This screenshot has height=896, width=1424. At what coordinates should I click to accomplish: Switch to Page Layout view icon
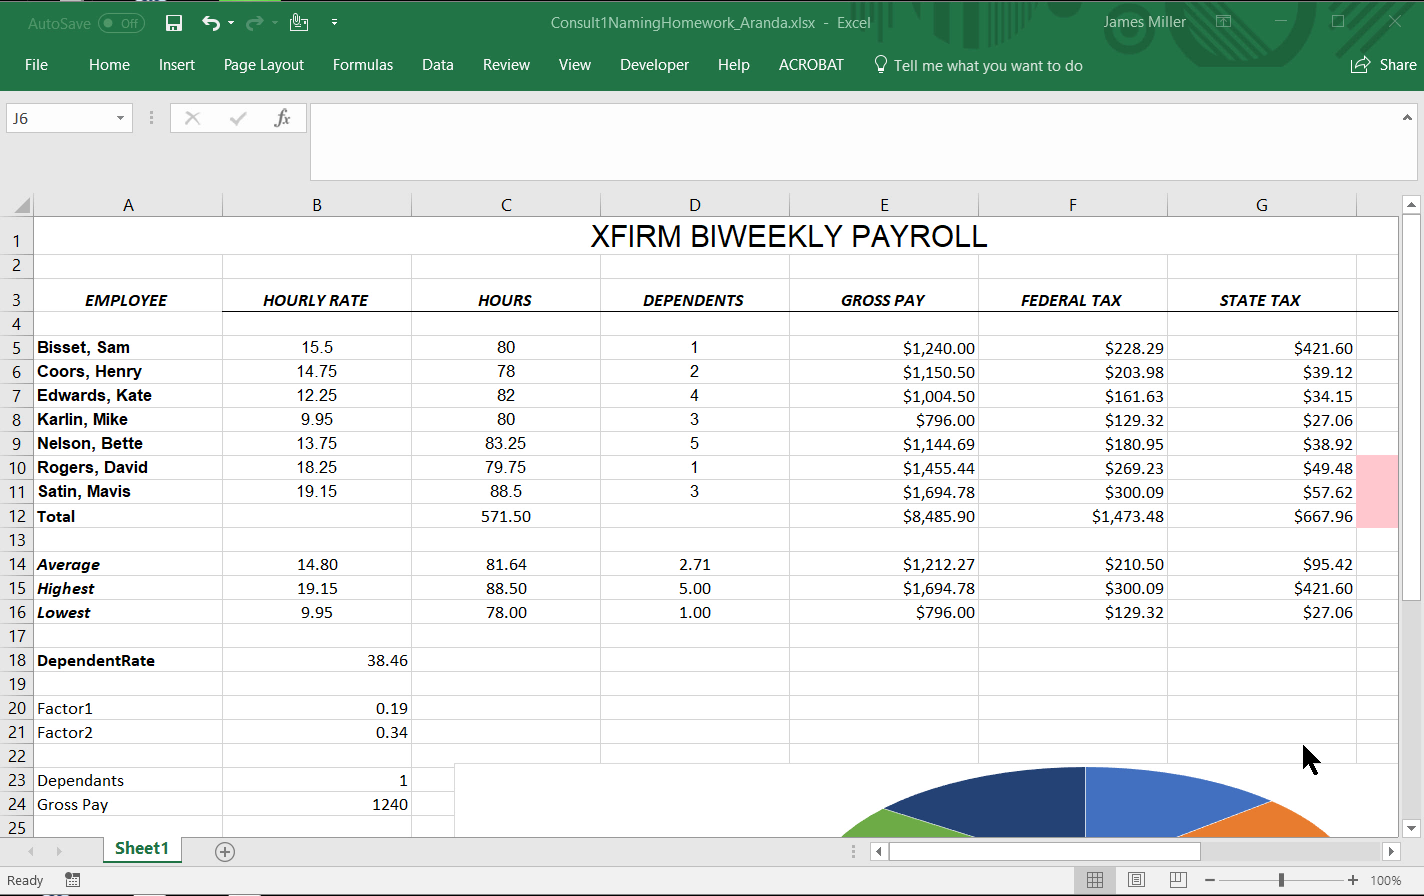click(1136, 880)
